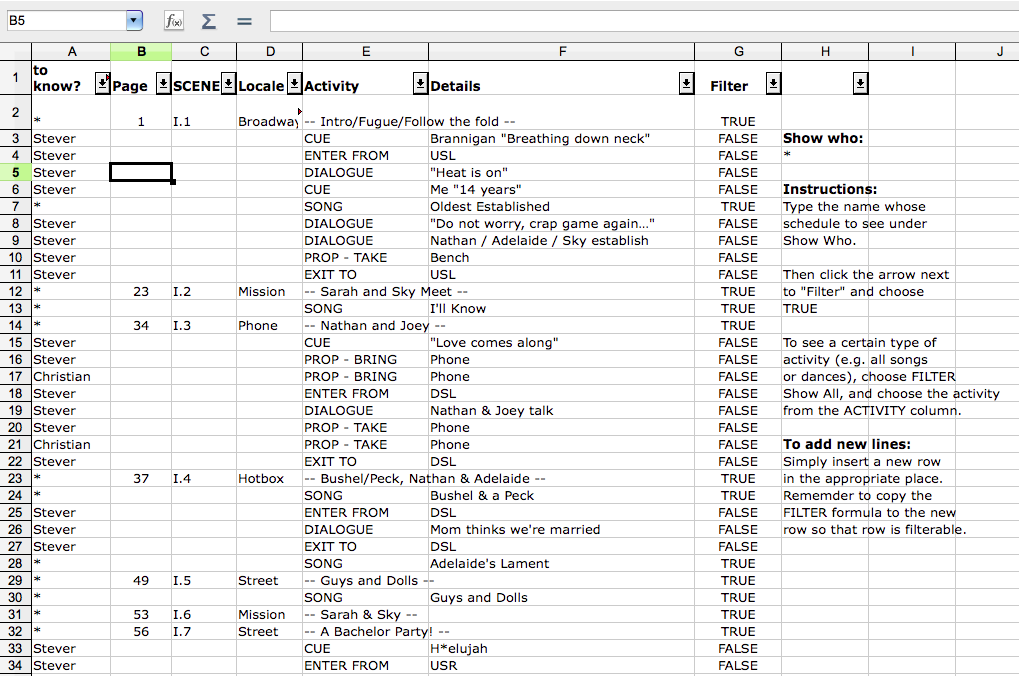Open the Function Wizard
Image resolution: width=1019 pixels, height=676 pixels.
pos(174,21)
